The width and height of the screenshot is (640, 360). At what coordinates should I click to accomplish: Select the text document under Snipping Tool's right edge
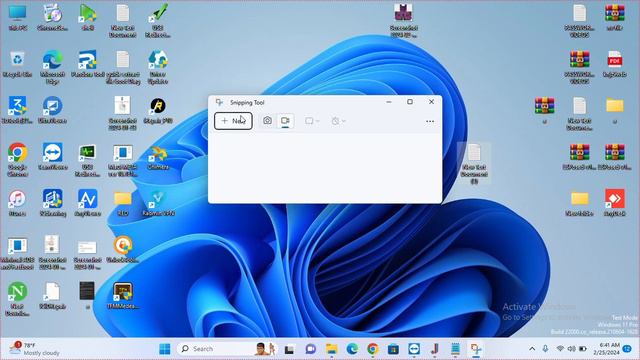coord(474,163)
